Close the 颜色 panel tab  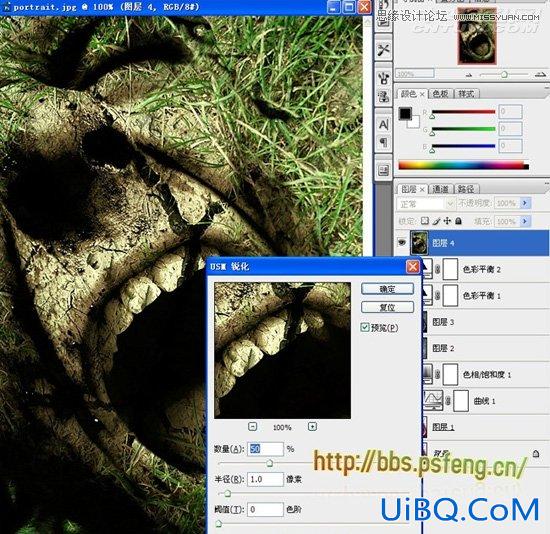click(x=422, y=94)
